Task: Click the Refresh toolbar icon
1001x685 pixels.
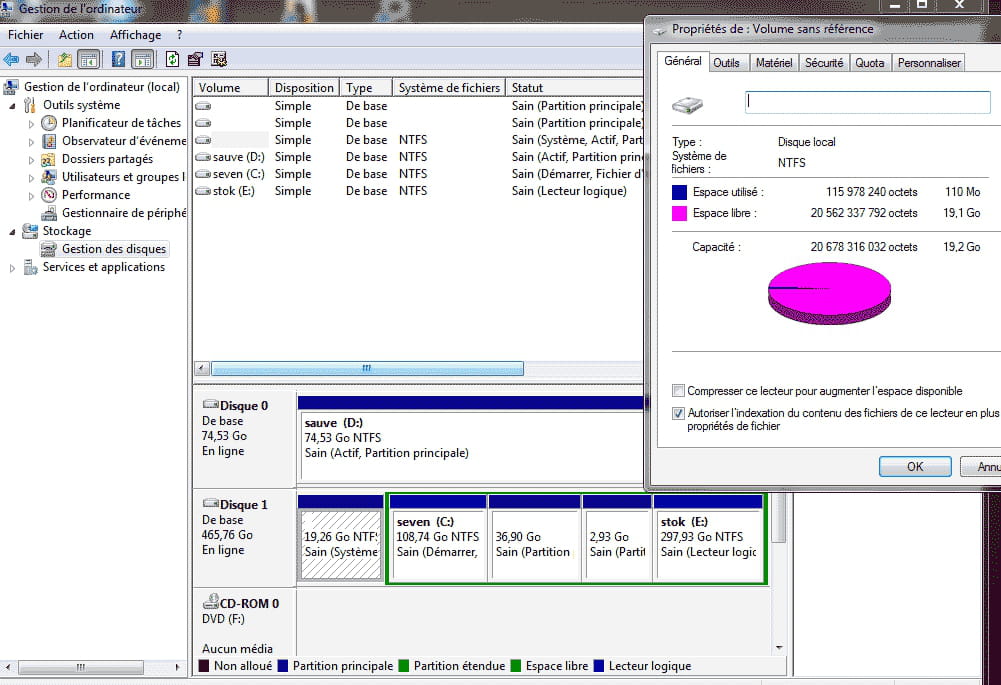Action: [172, 60]
